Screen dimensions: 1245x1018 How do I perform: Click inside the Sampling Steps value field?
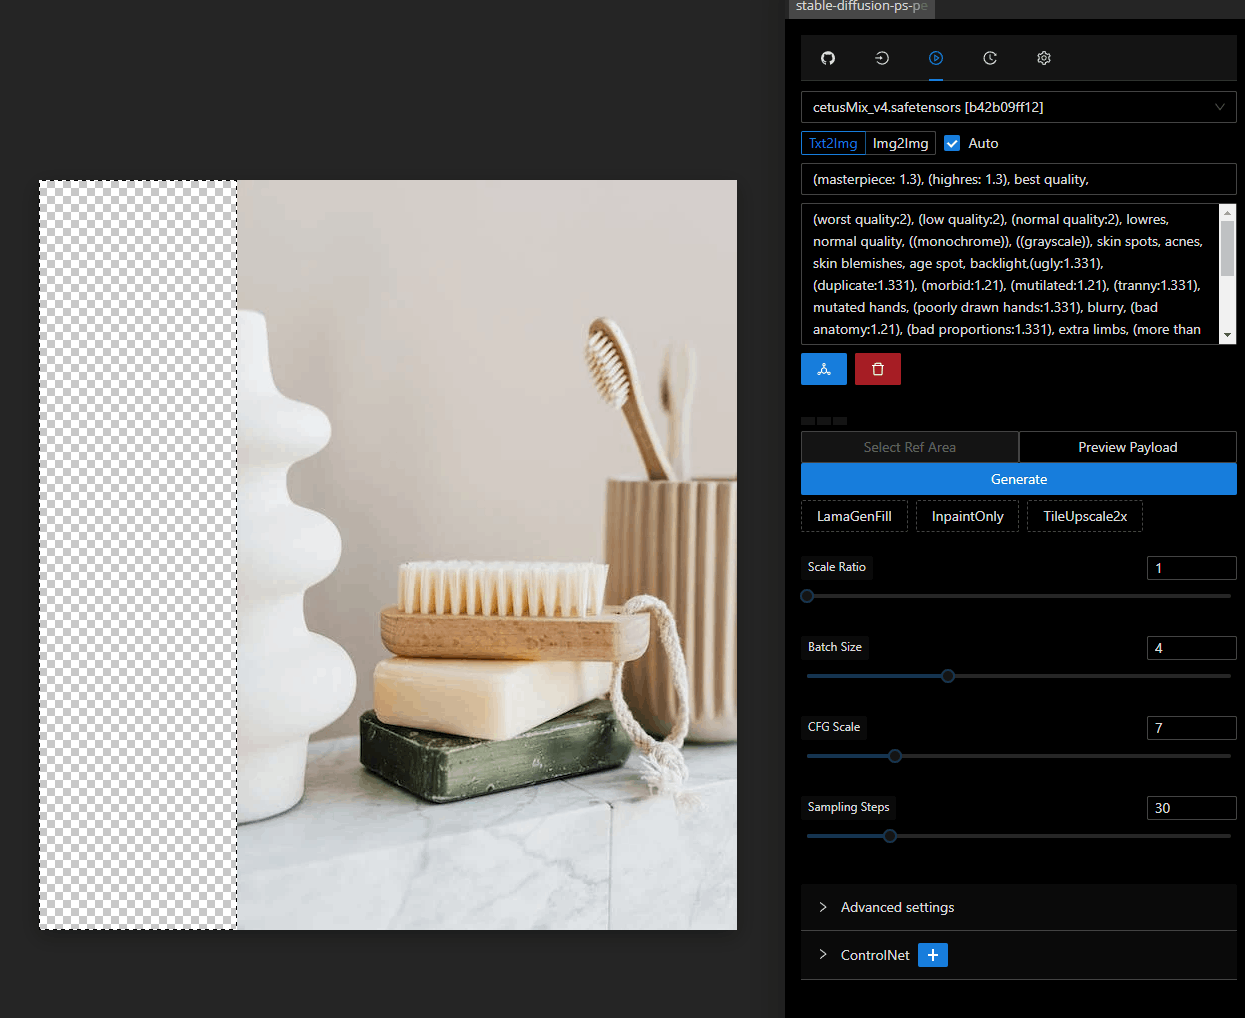tap(1191, 807)
